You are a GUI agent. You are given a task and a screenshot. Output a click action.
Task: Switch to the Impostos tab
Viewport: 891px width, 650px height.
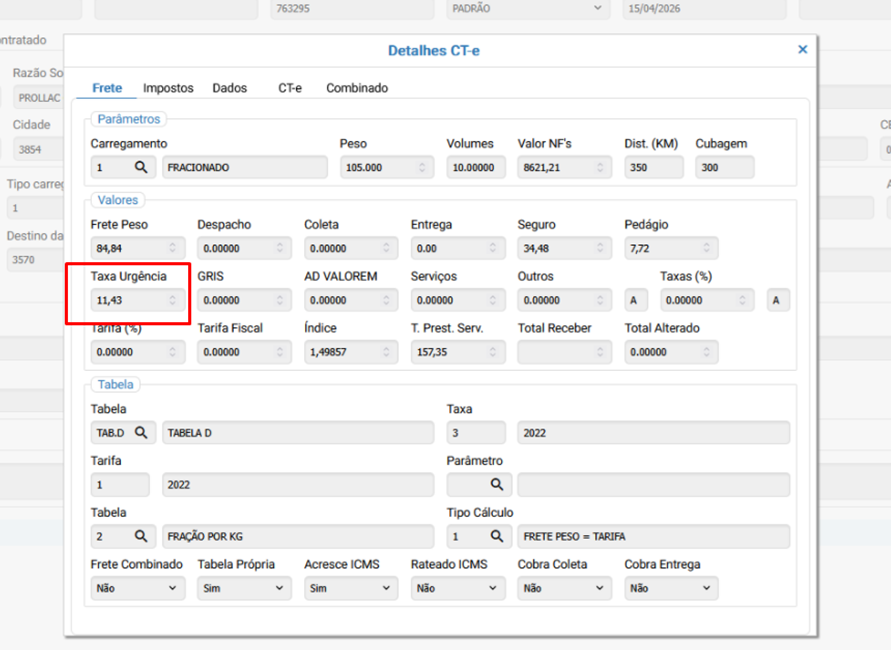[167, 88]
